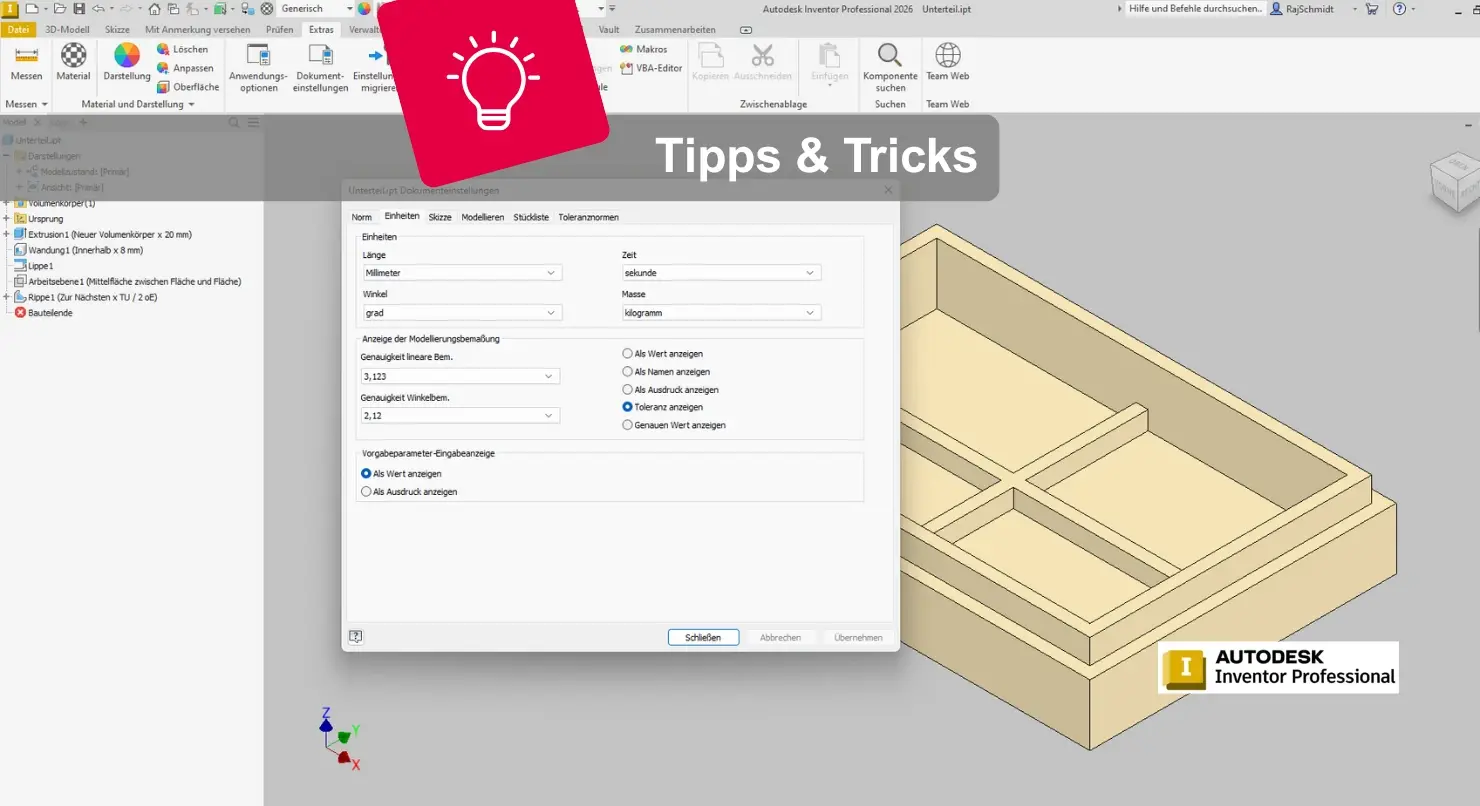Open the Zeit units dropdown
The height and width of the screenshot is (806, 1480).
coord(721,273)
